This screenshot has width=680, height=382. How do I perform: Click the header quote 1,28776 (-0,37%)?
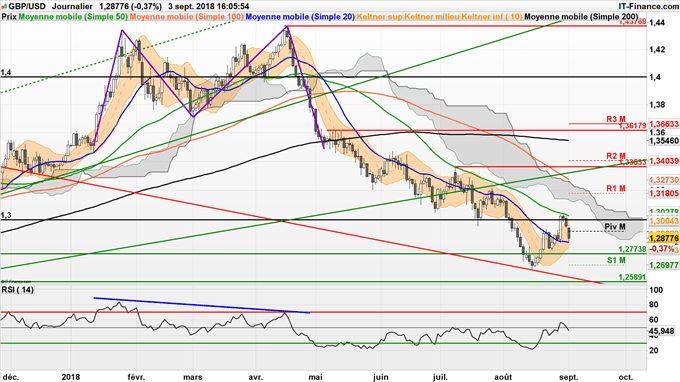130,7
